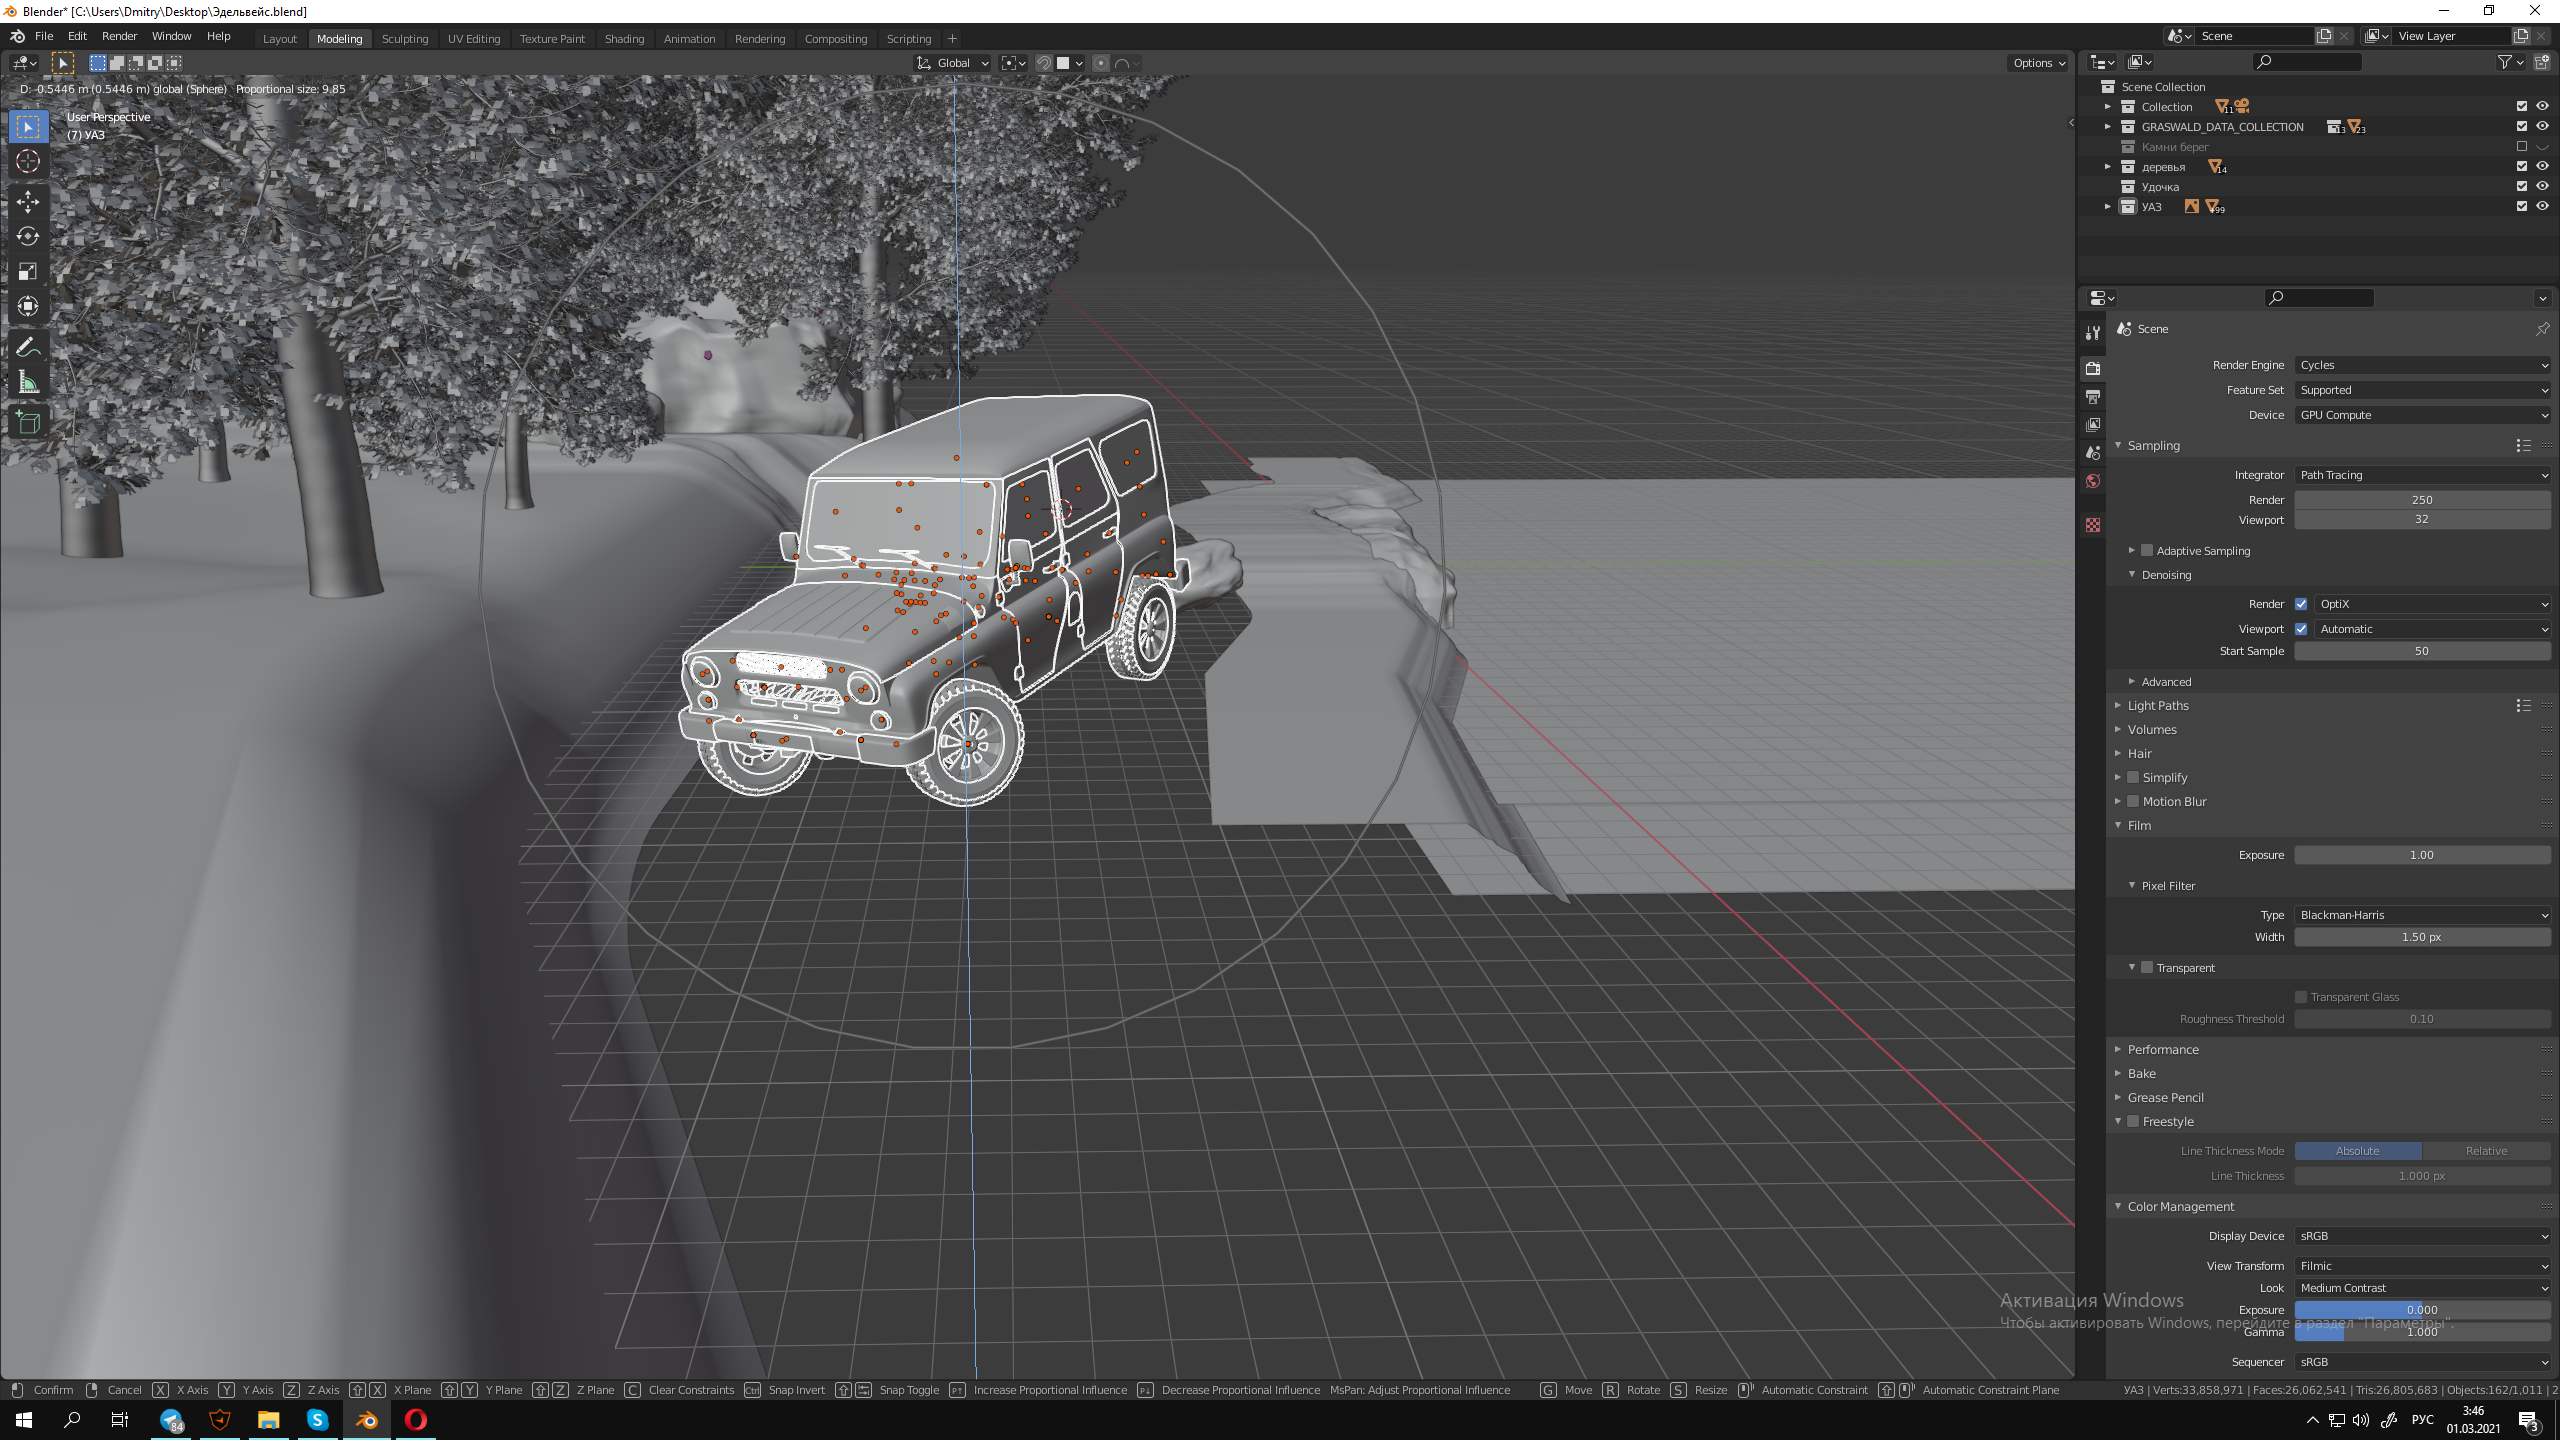2560x1440 pixels.
Task: Open the Scene properties tab
Action: click(x=2092, y=452)
